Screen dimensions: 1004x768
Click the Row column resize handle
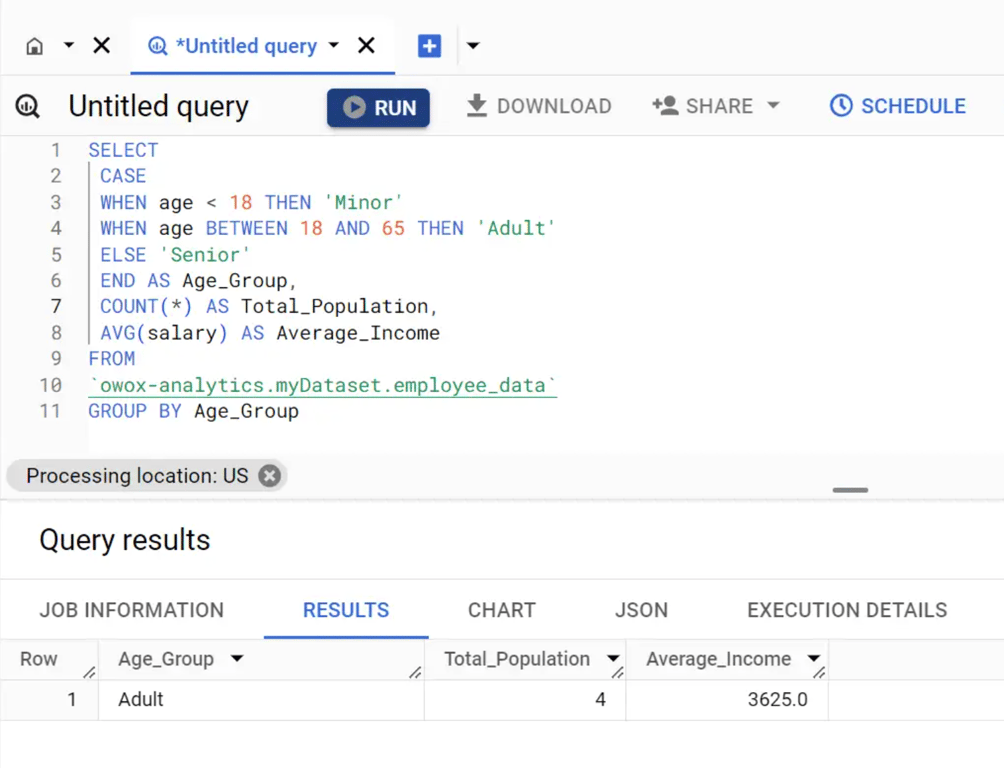coord(90,673)
